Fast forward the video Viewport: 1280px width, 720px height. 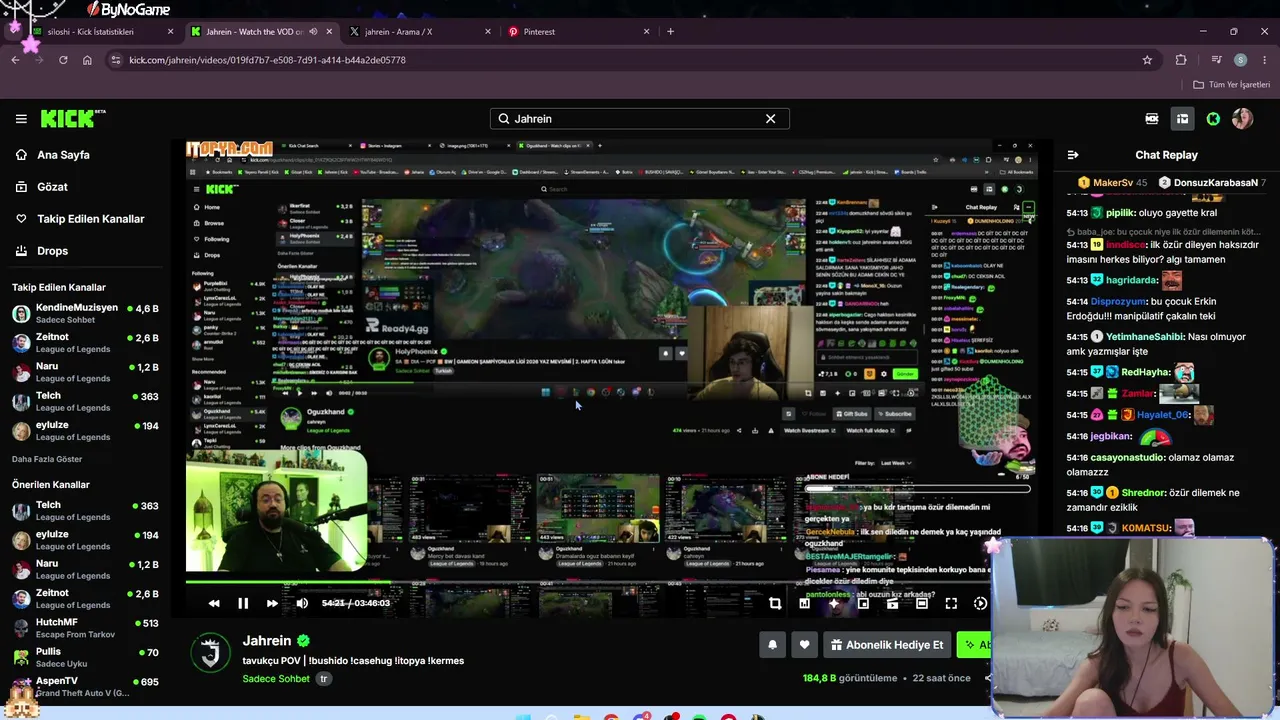[x=272, y=603]
